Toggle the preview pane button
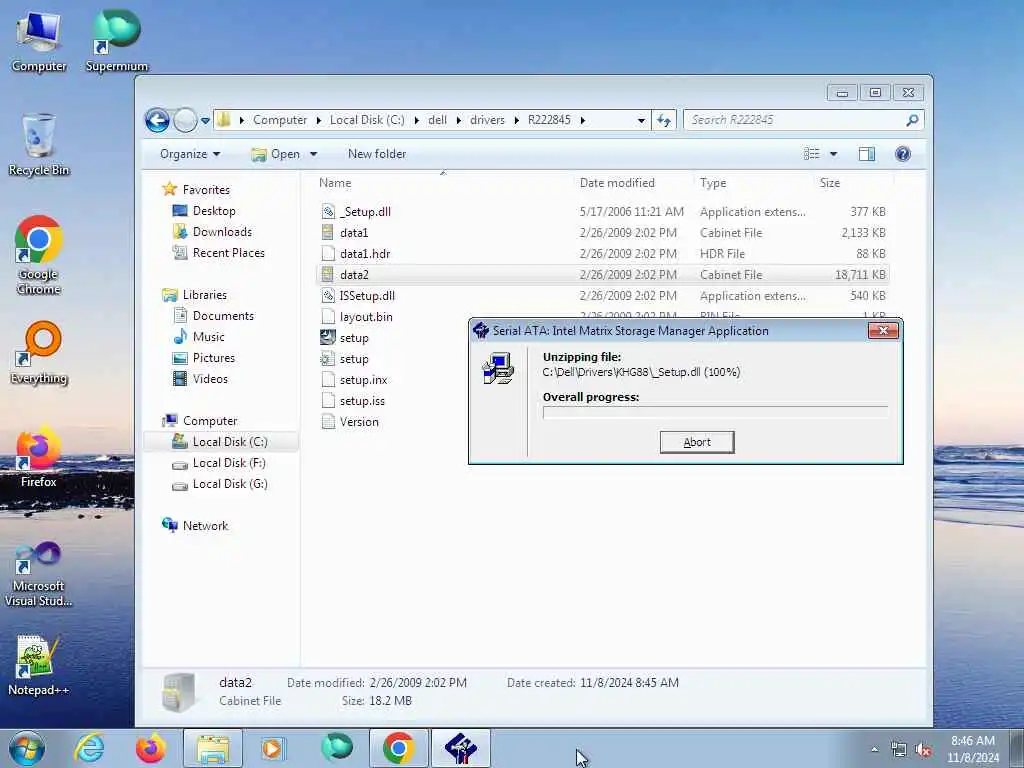 click(x=867, y=154)
